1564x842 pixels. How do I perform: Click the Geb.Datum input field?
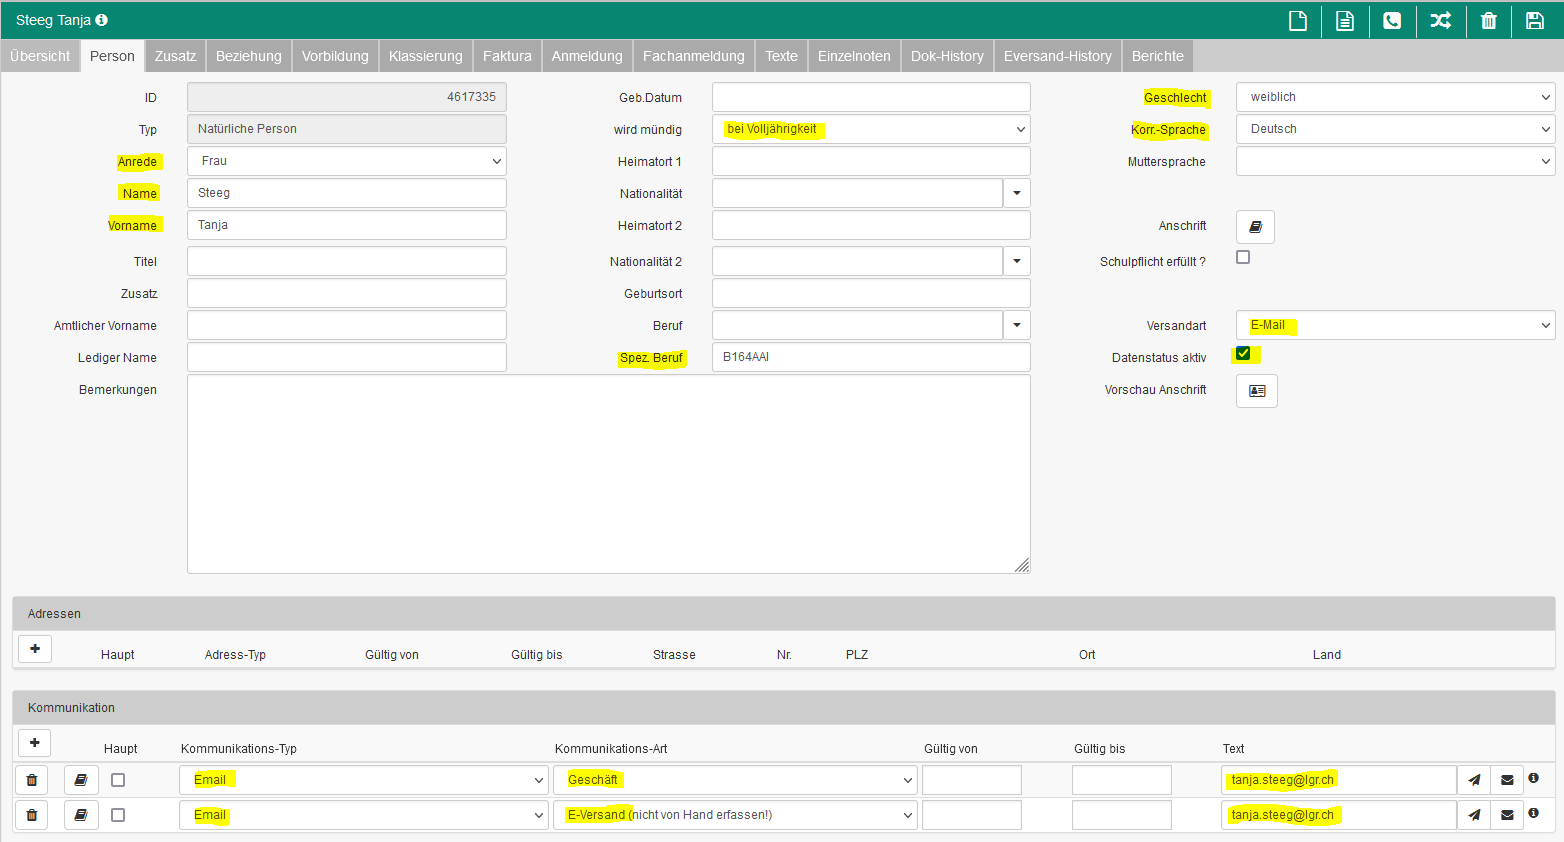click(x=871, y=97)
